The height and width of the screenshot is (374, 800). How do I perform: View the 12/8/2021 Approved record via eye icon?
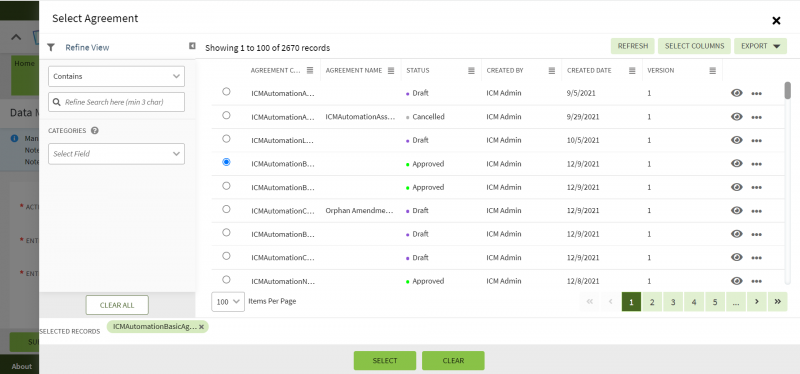(x=736, y=281)
